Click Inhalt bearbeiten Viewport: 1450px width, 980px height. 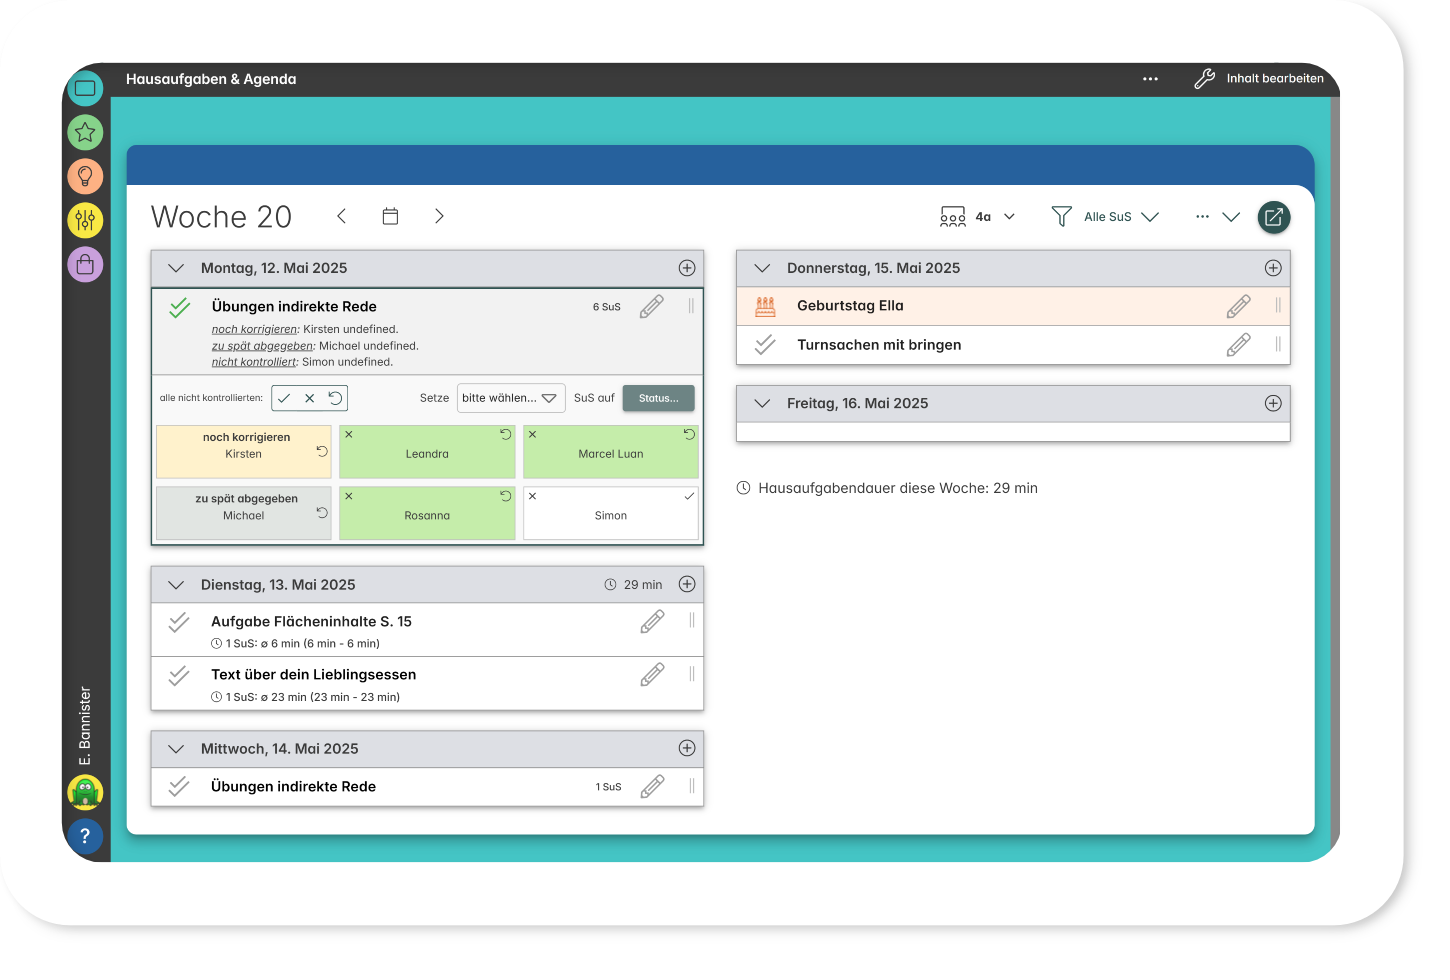click(1260, 79)
